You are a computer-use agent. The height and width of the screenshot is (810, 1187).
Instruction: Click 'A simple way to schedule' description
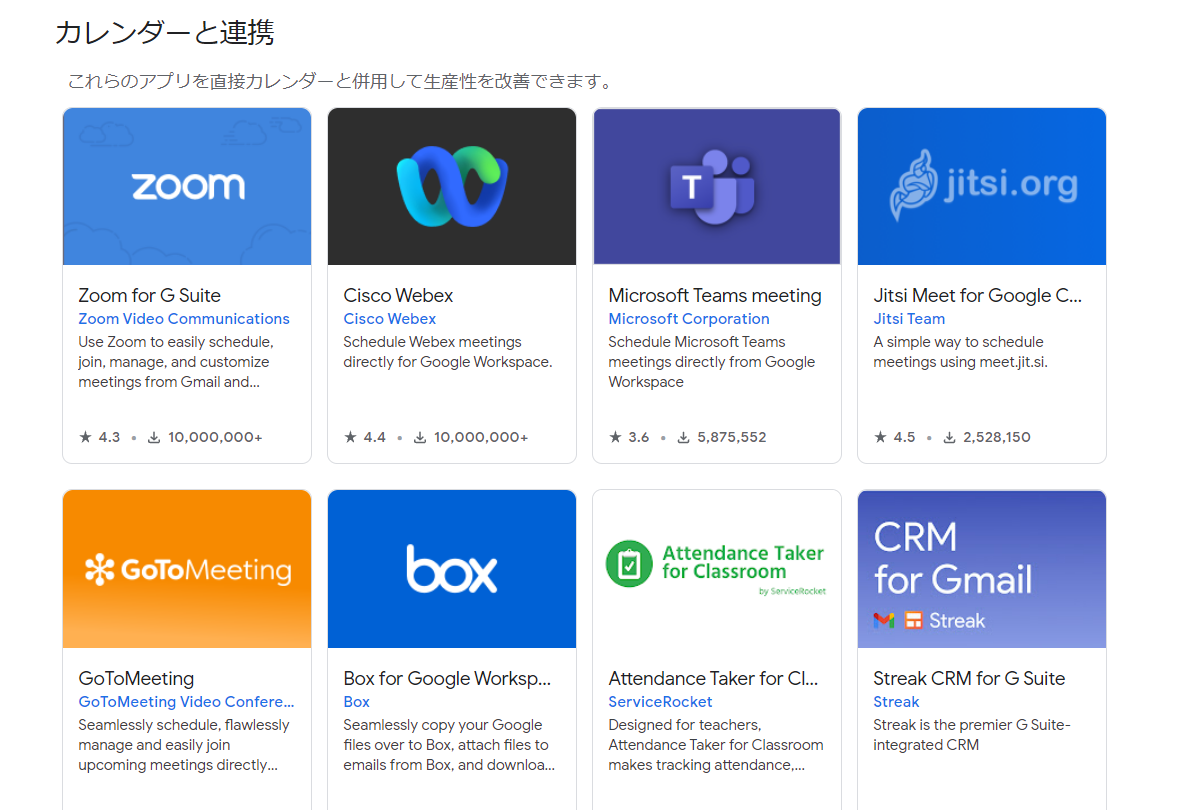click(961, 352)
